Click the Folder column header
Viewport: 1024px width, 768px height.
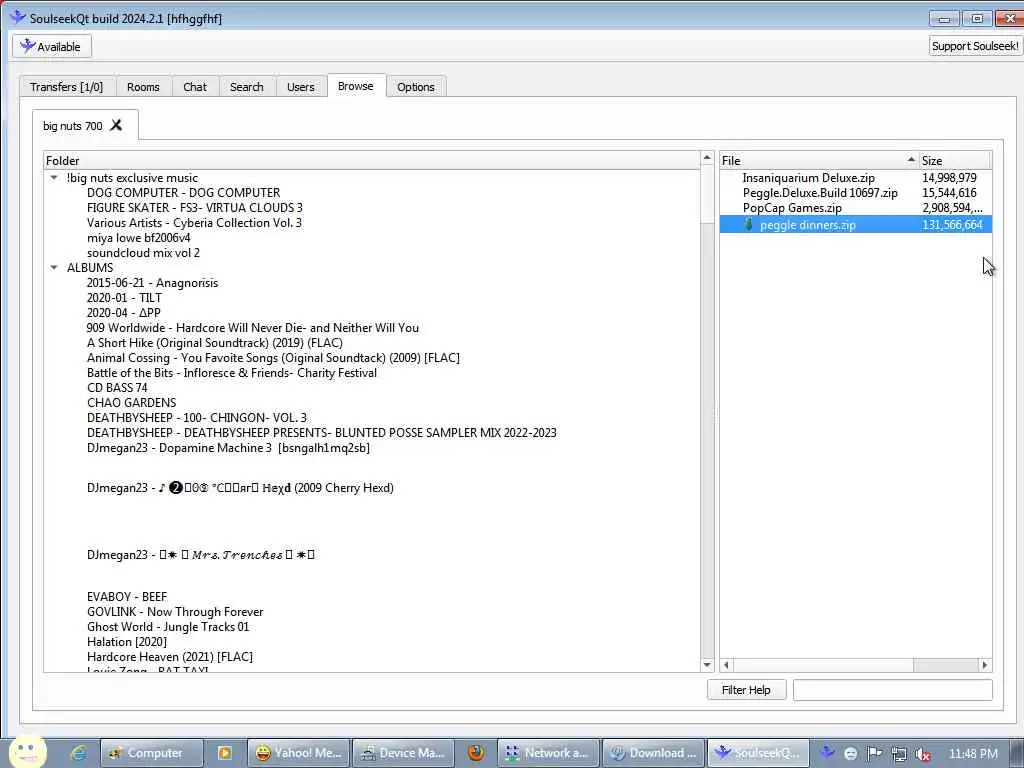372,161
